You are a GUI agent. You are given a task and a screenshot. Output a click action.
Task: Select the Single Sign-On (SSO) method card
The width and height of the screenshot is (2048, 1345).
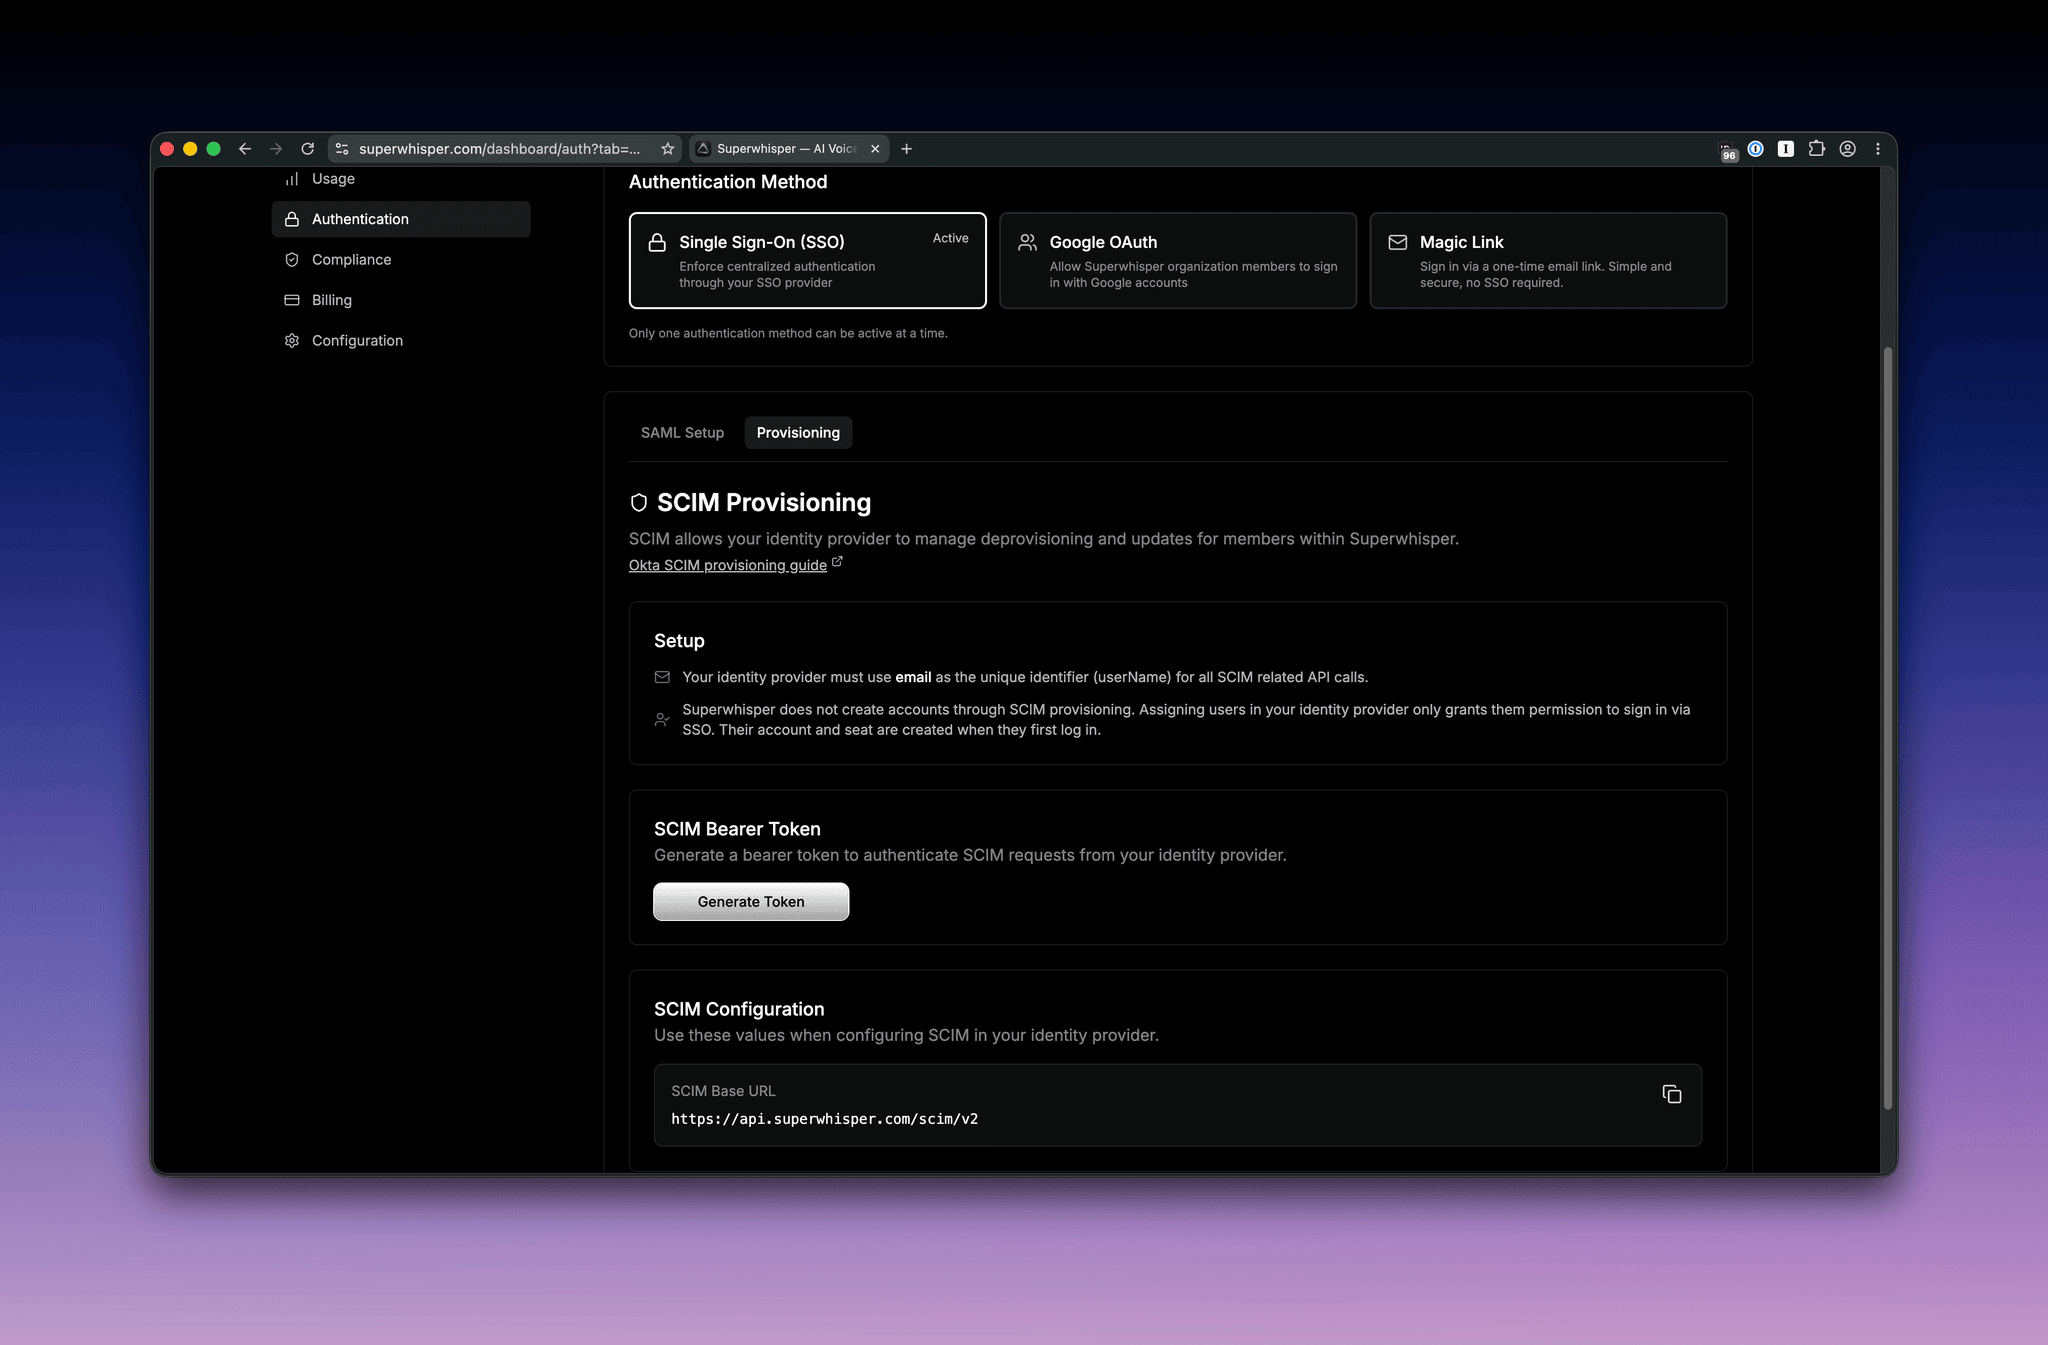[x=807, y=260]
